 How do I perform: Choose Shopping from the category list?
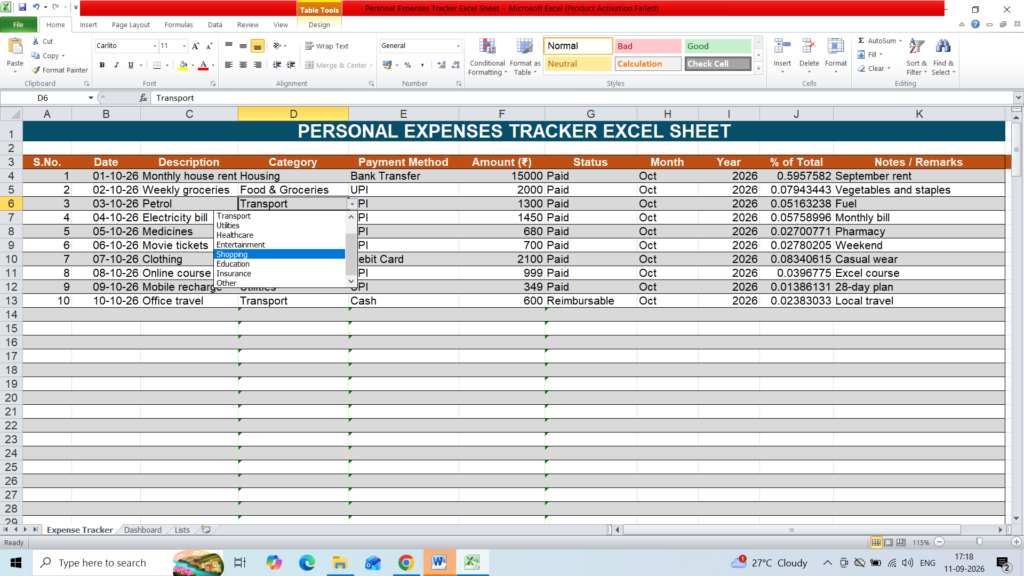(x=280, y=254)
